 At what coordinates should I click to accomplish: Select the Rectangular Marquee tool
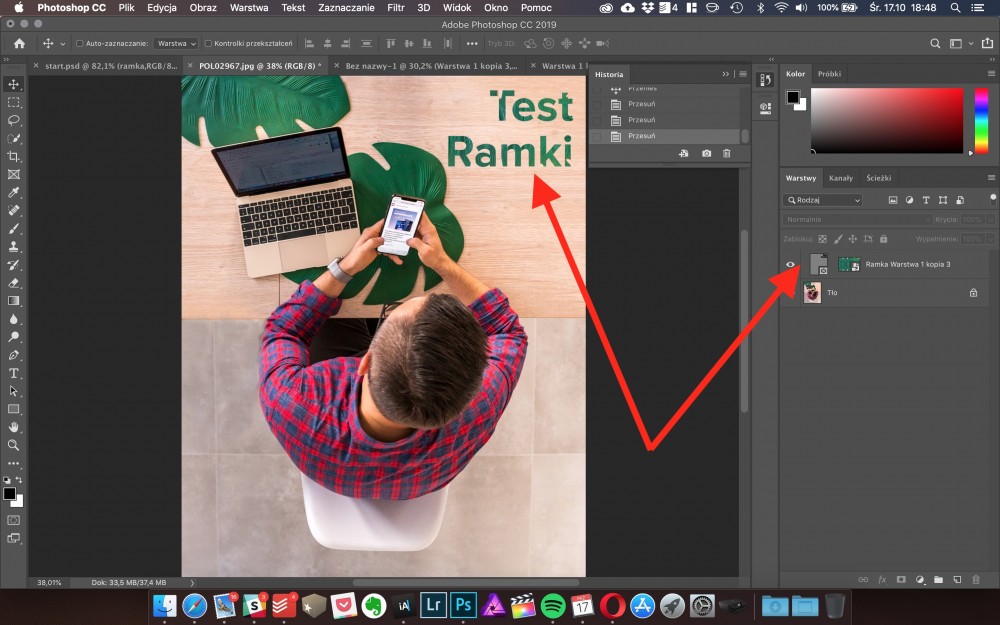tap(13, 102)
